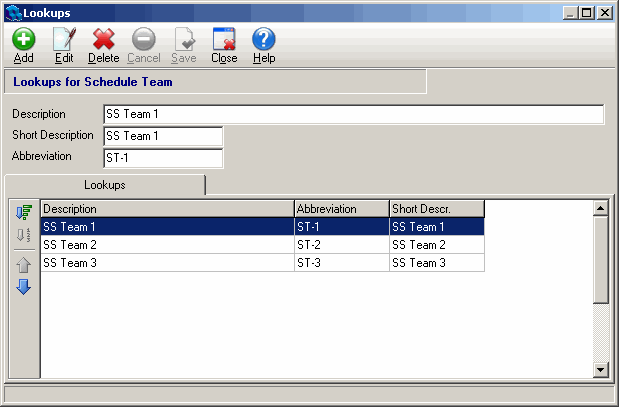
Task: Minimize the Lookups window
Action: click(x=570, y=13)
